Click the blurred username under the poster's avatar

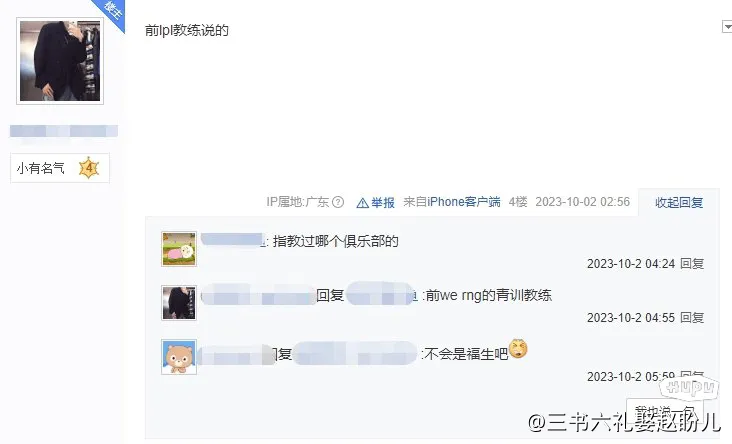pyautogui.click(x=64, y=131)
